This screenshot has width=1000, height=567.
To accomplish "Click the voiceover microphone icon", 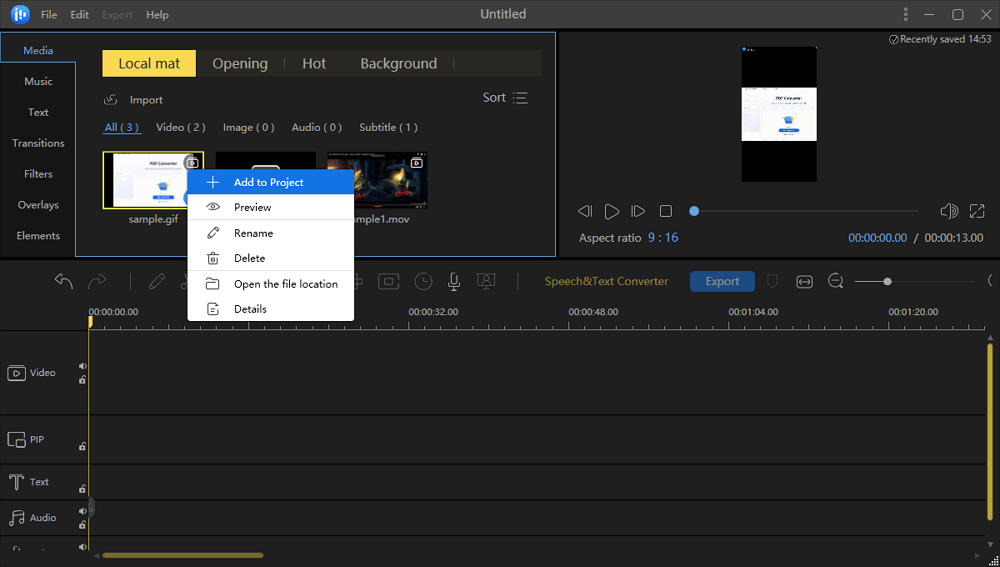I will coord(454,282).
